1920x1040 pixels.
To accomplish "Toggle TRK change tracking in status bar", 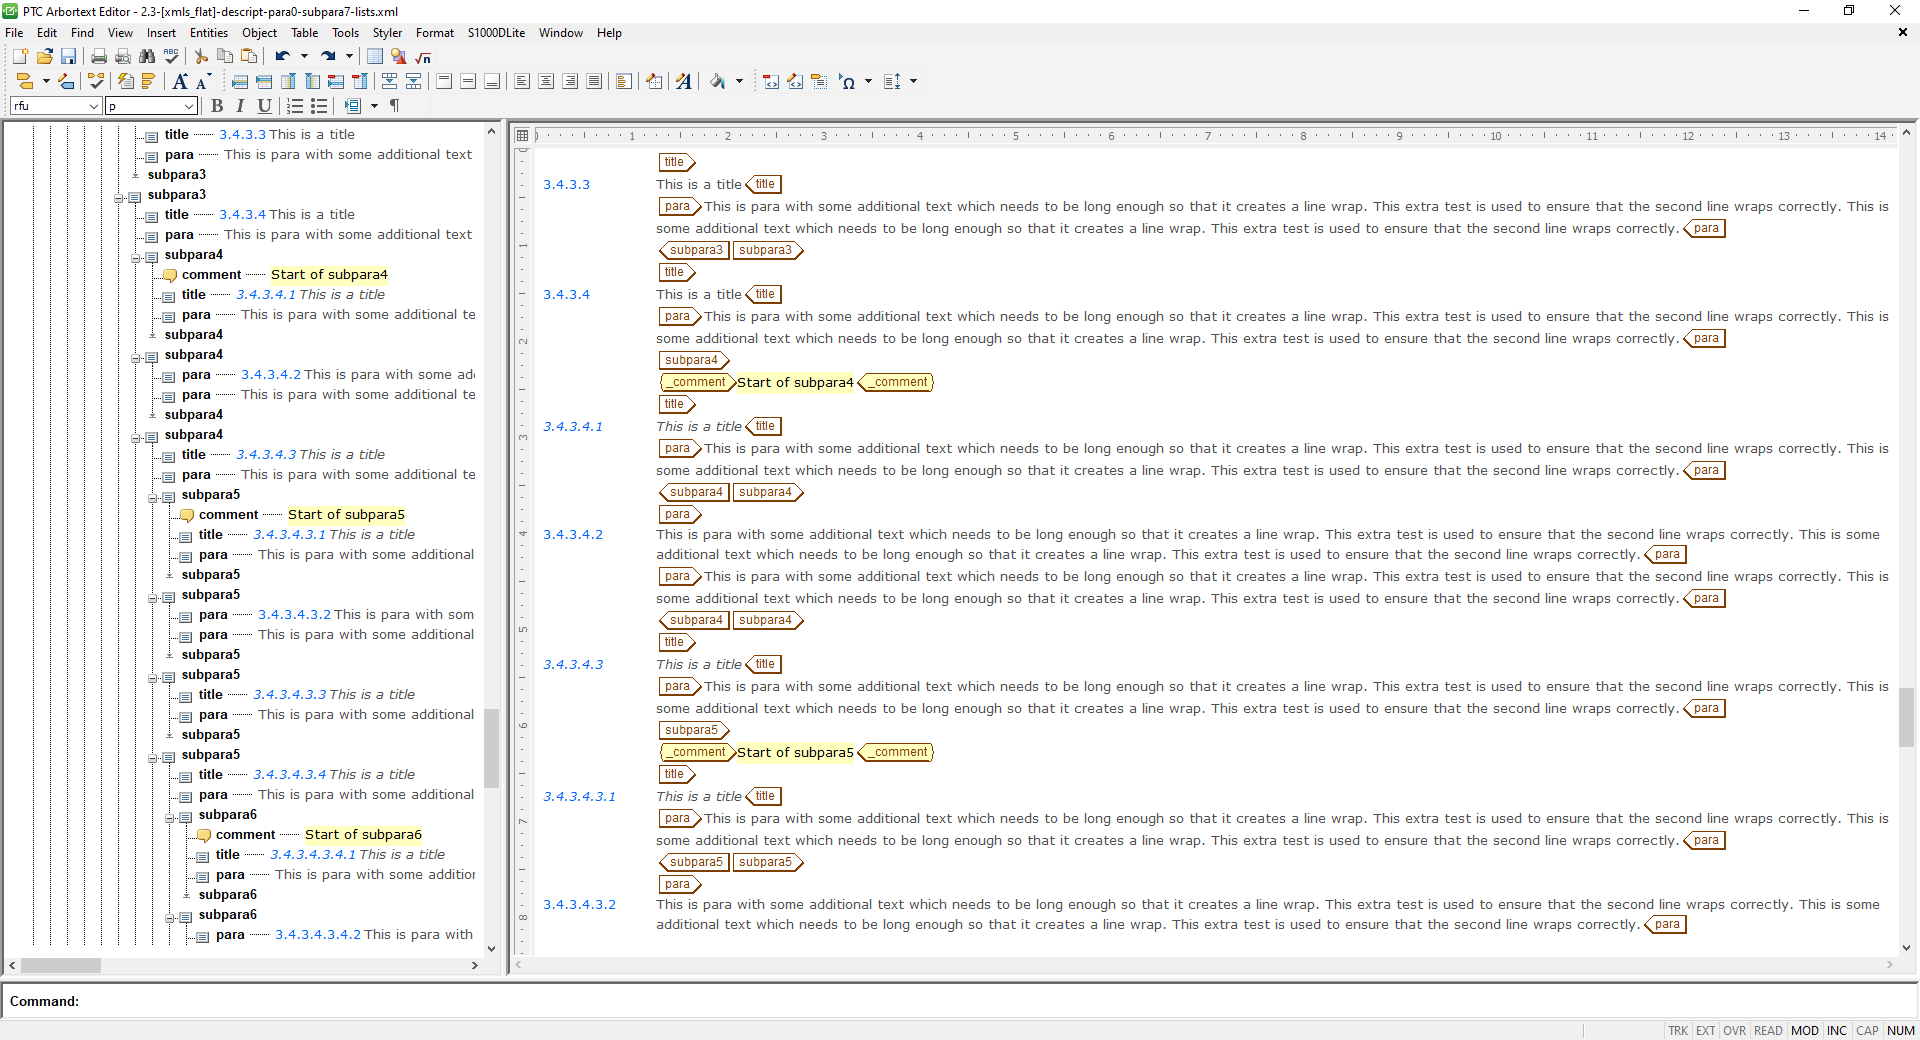I will coord(1678,1031).
